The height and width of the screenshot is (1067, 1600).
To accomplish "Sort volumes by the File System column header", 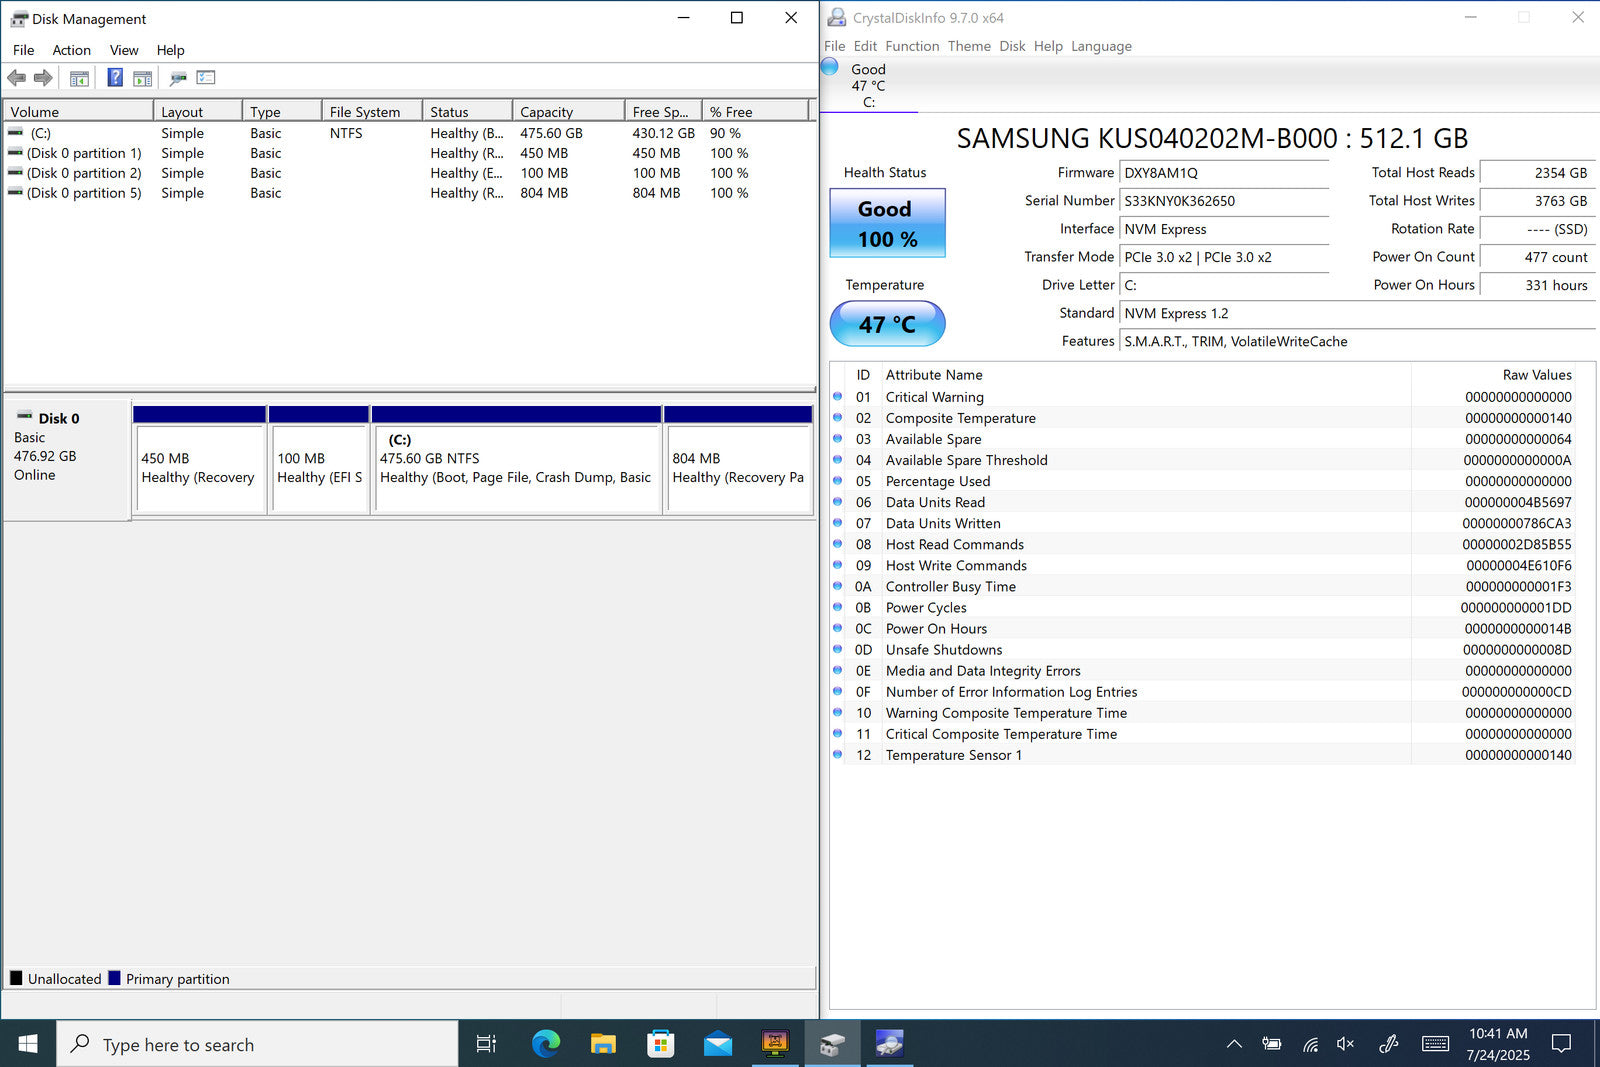I will click(371, 111).
